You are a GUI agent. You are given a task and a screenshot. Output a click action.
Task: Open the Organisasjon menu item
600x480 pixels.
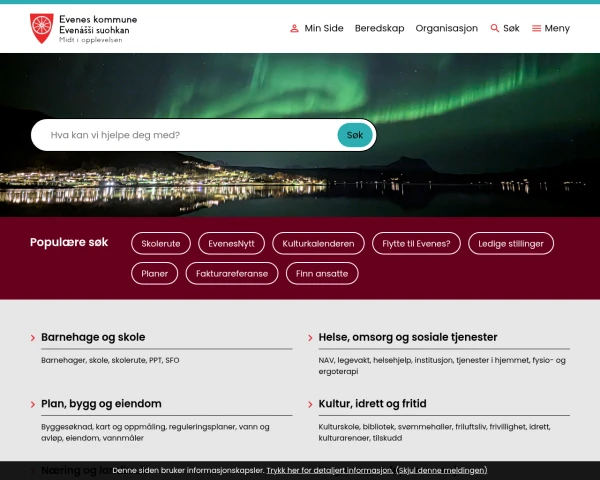click(447, 28)
